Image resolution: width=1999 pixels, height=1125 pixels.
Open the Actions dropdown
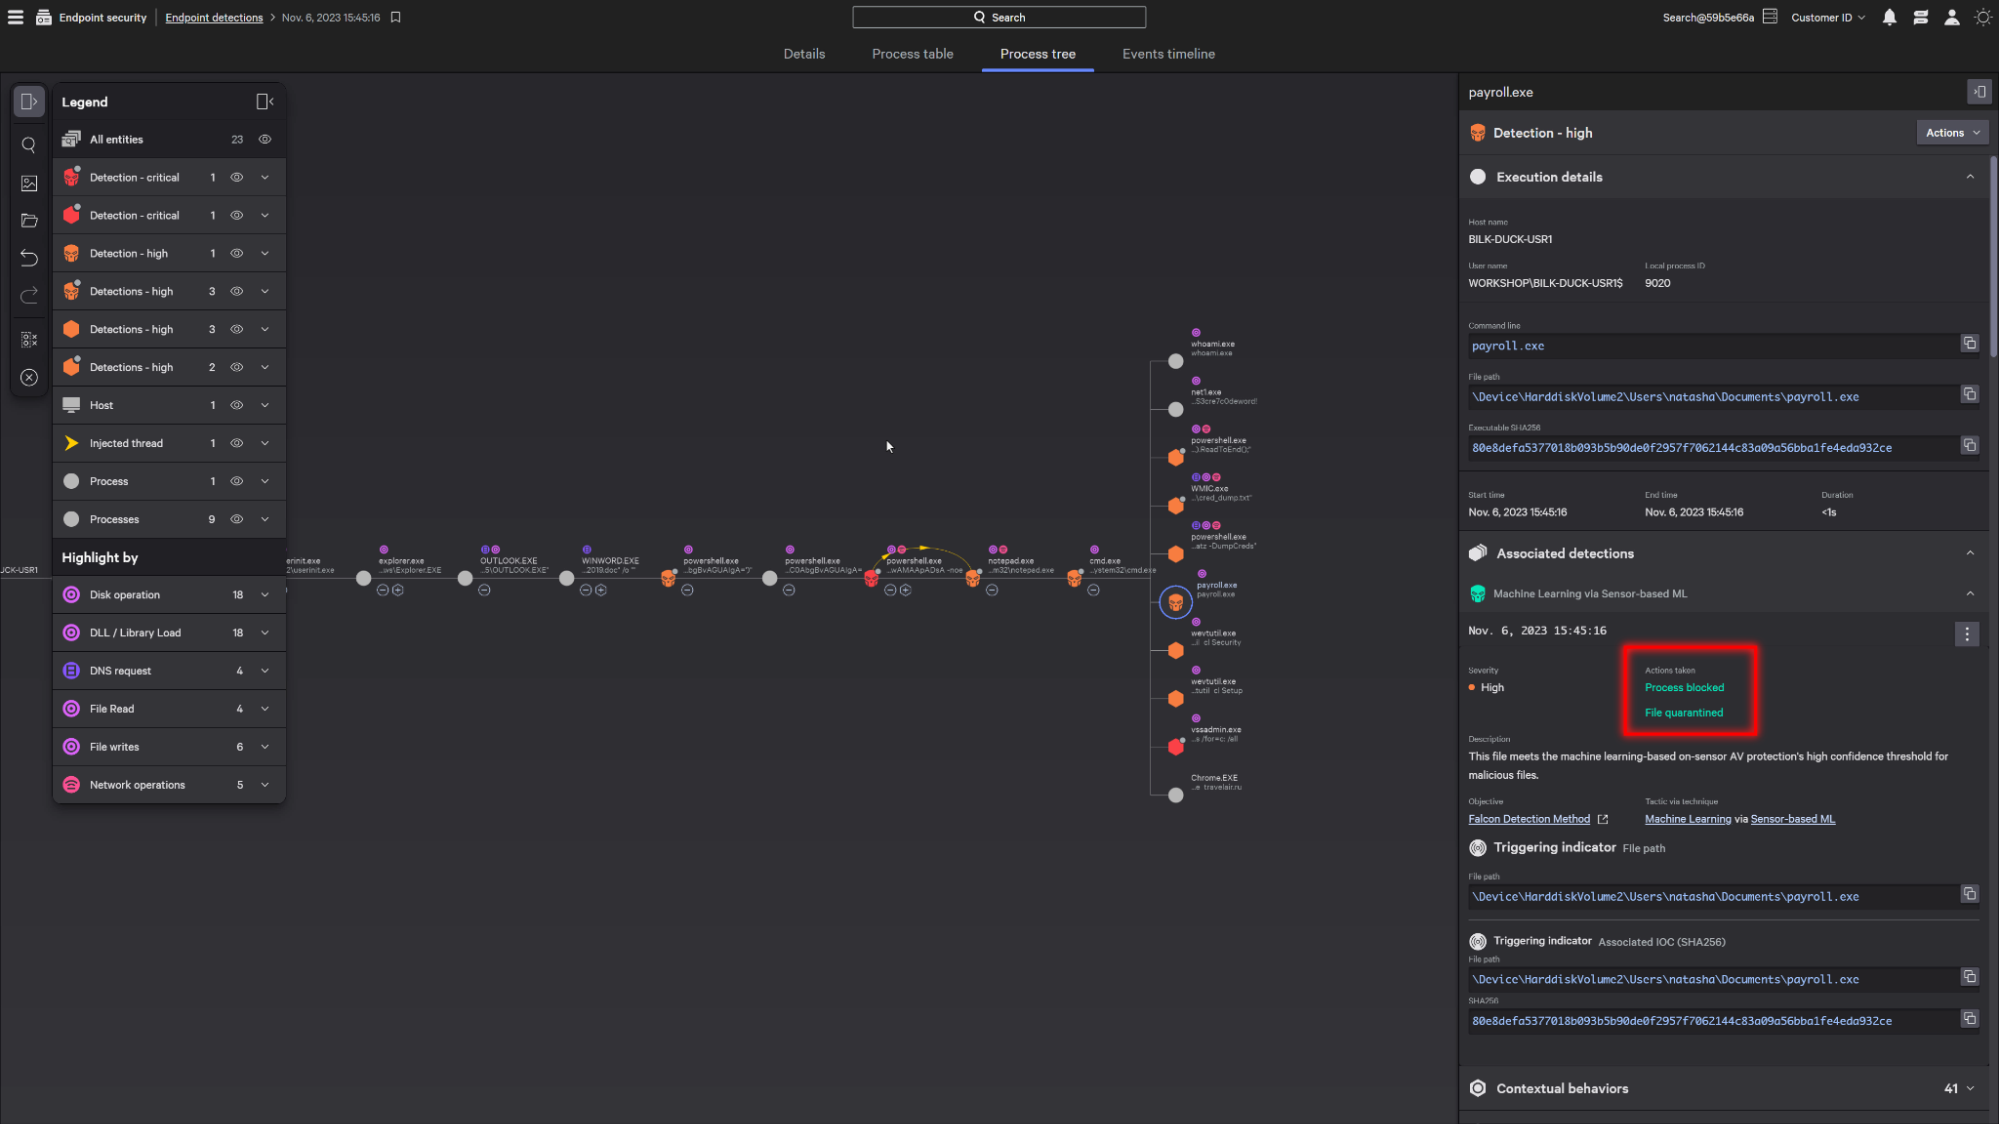[1952, 133]
